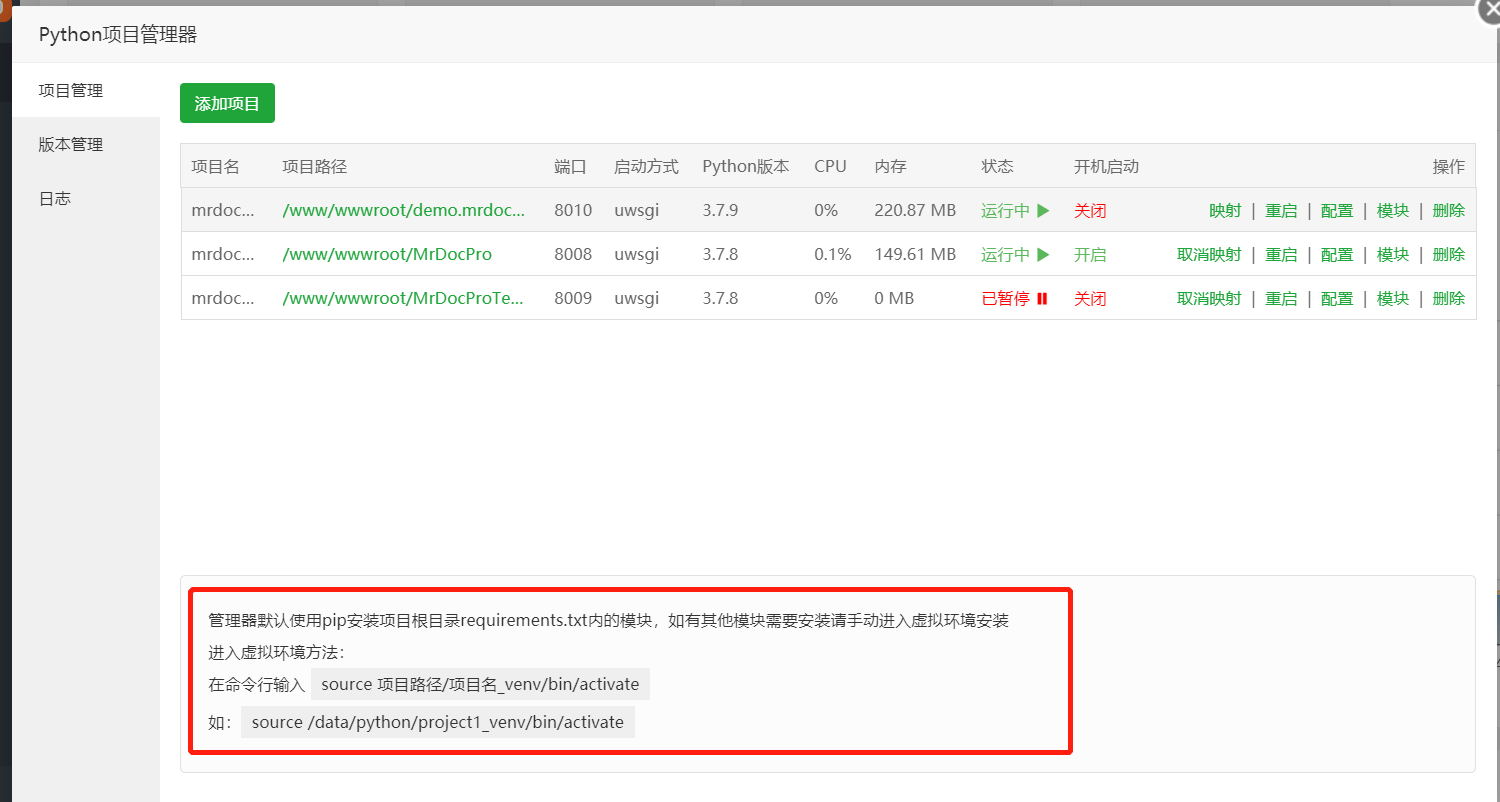The image size is (1500, 802).
Task: Click the running play icon for MrDocPro project
Action: (x=1043, y=255)
